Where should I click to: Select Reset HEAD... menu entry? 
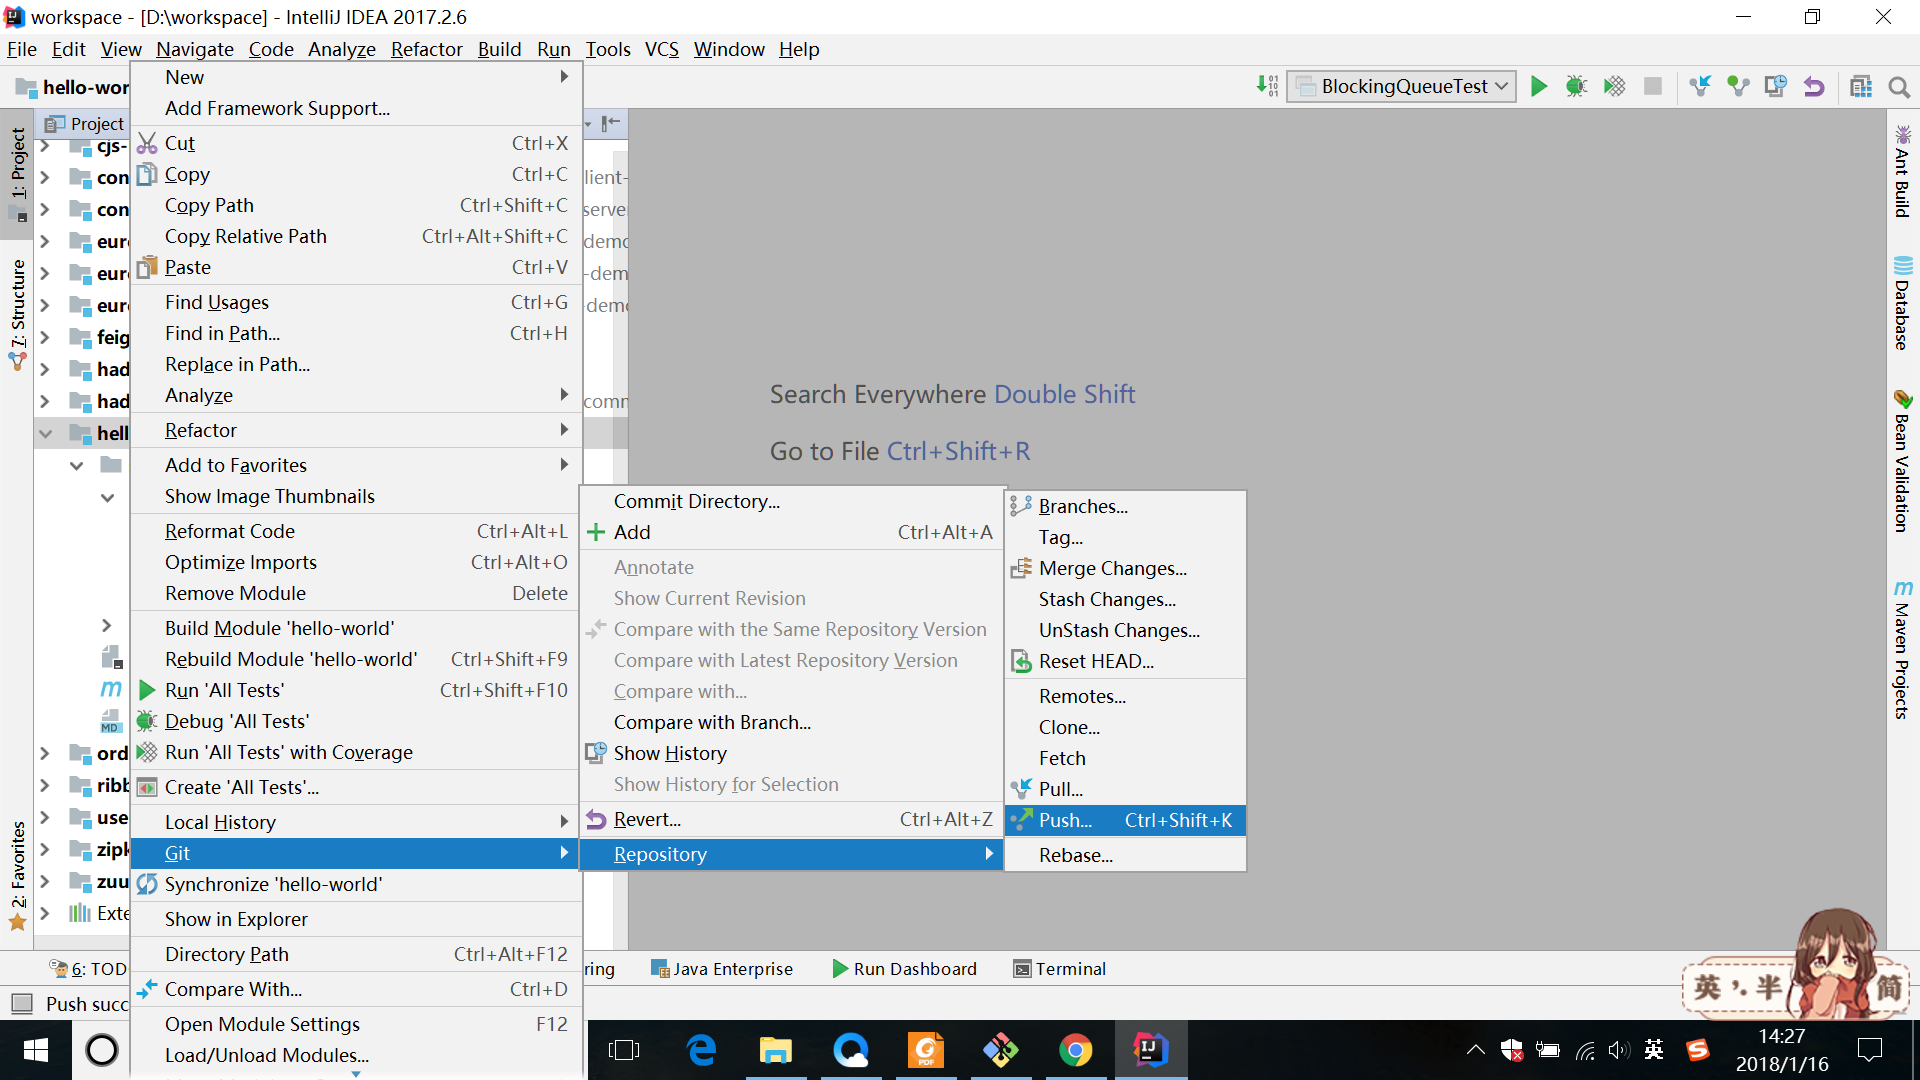click(x=1125, y=662)
